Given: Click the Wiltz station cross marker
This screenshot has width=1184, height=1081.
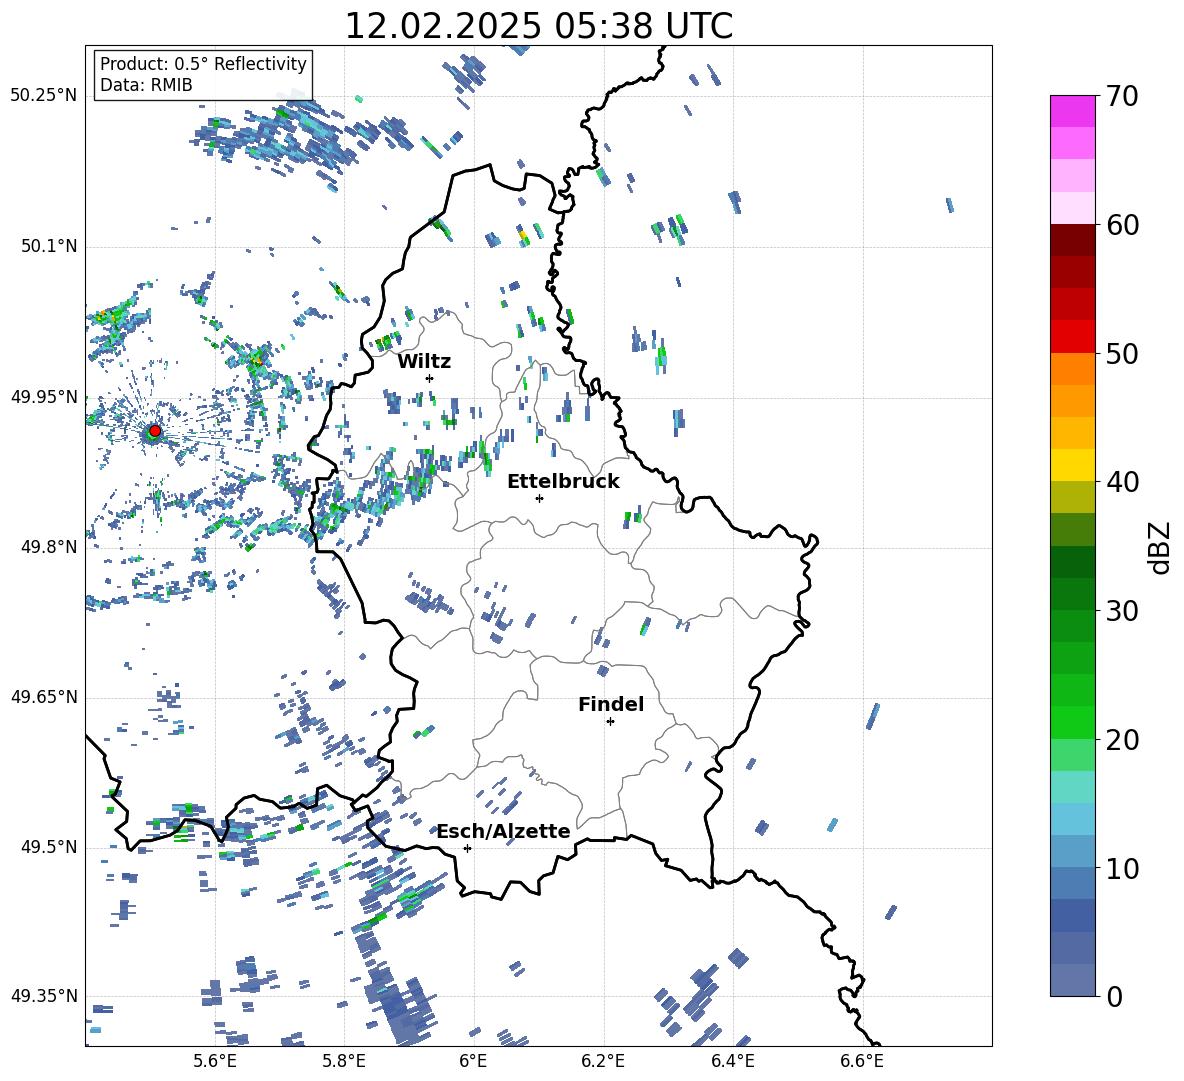Looking at the screenshot, I should point(430,378).
